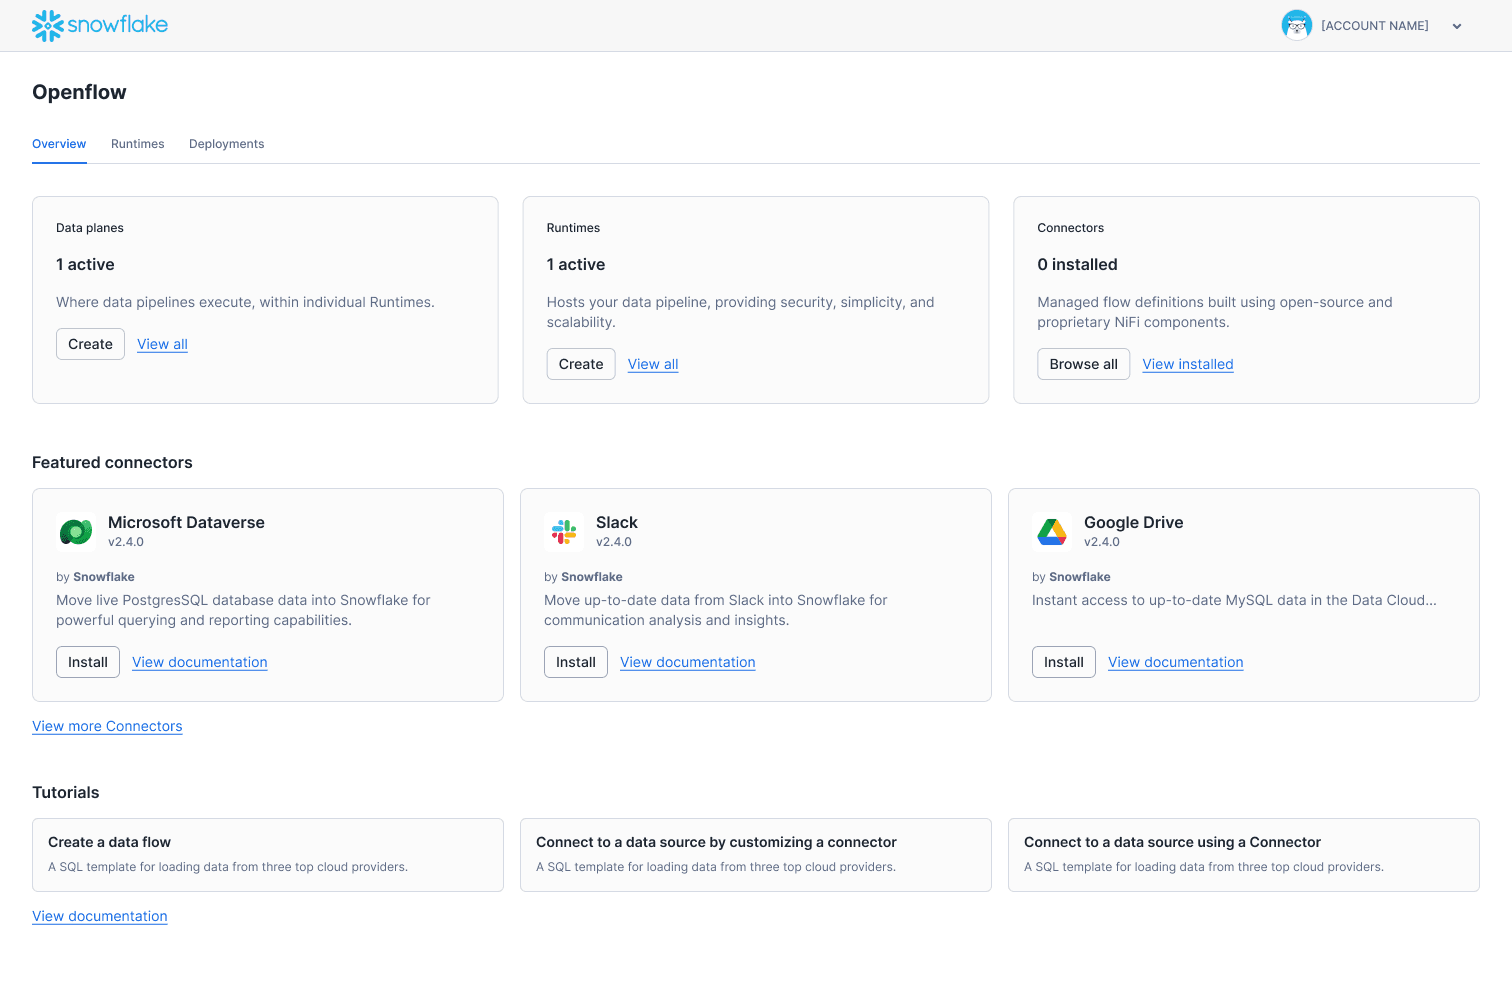Image resolution: width=1512 pixels, height=982 pixels.
Task: Click 'by Snowflake' in the Slack card
Action: [583, 577]
